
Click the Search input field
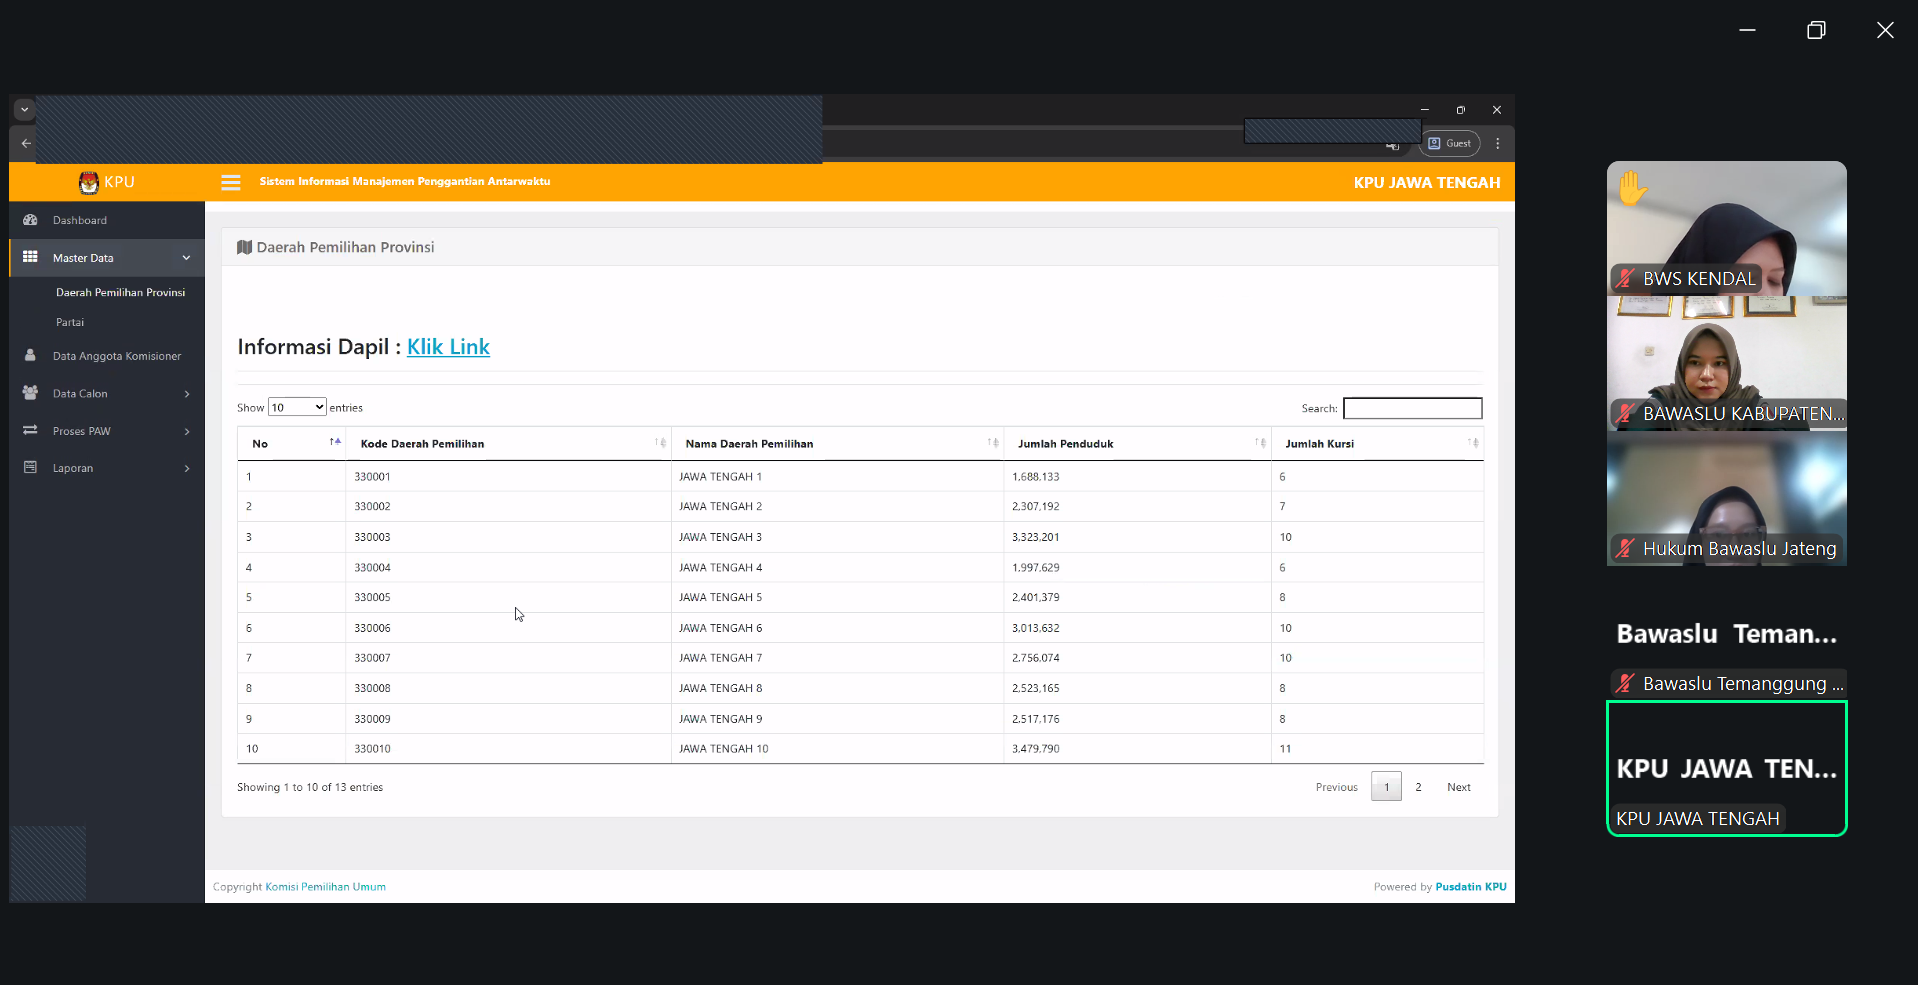tap(1412, 408)
